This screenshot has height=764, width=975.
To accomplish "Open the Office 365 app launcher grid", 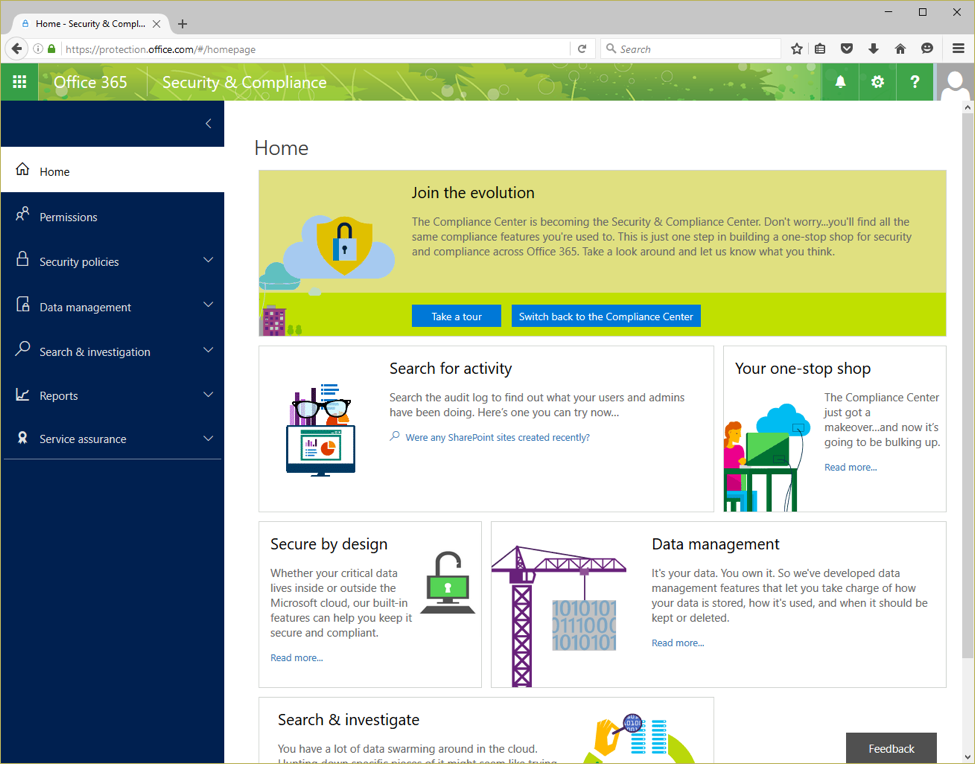I will tap(19, 82).
